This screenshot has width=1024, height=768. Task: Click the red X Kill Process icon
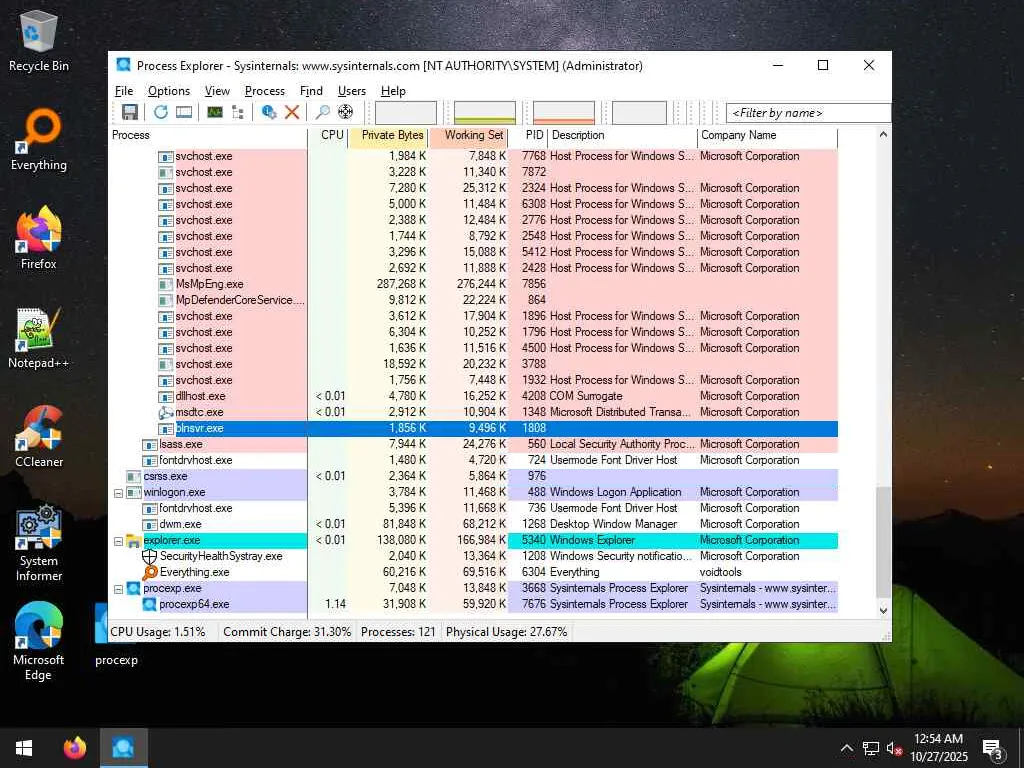click(x=292, y=112)
